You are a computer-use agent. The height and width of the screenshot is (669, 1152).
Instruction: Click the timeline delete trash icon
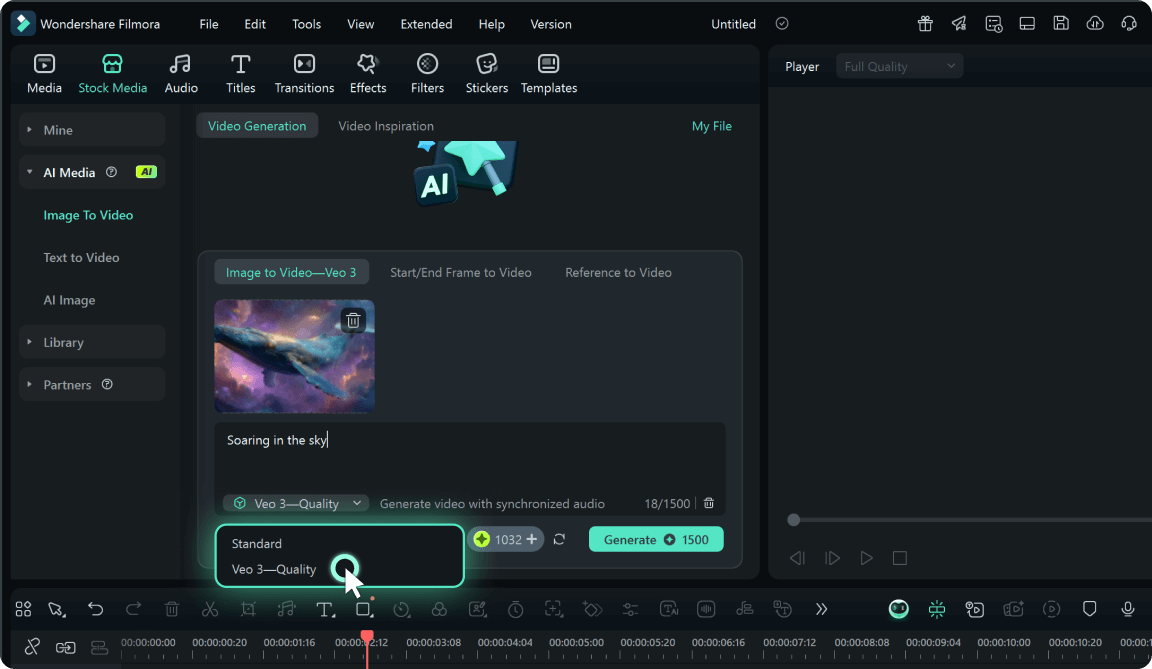coord(171,609)
